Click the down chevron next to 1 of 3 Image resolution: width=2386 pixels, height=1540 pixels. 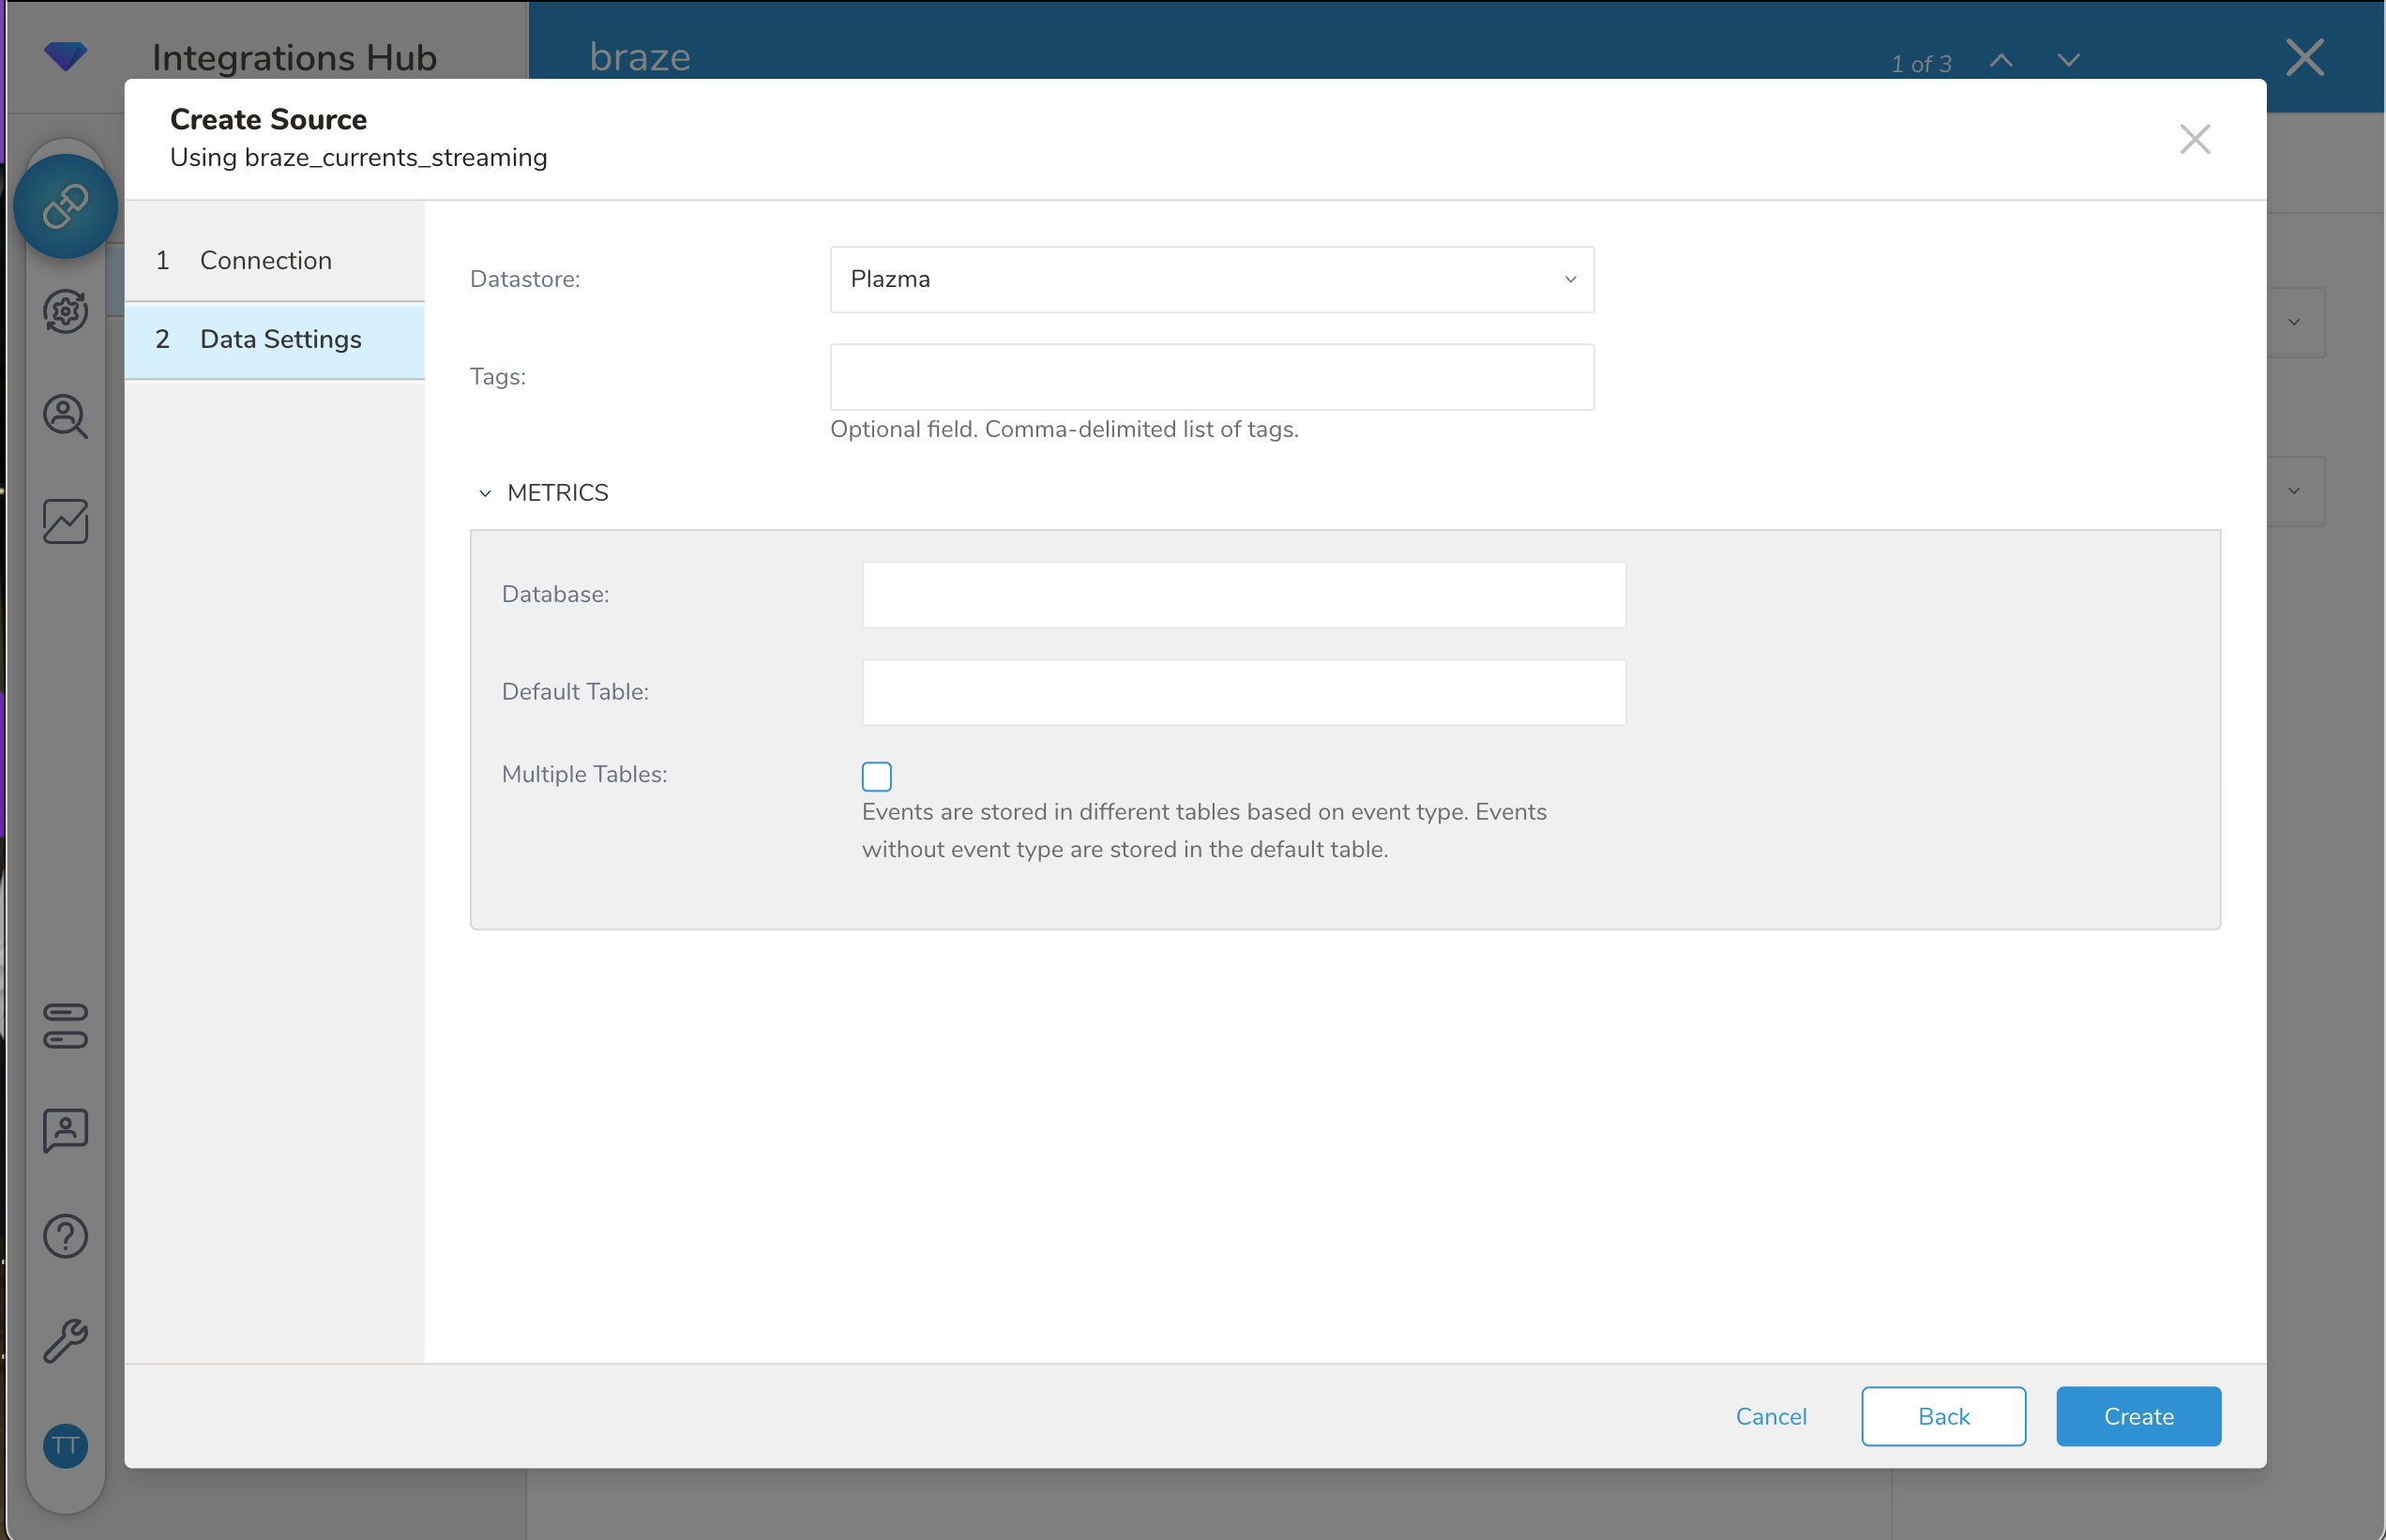click(x=2068, y=61)
